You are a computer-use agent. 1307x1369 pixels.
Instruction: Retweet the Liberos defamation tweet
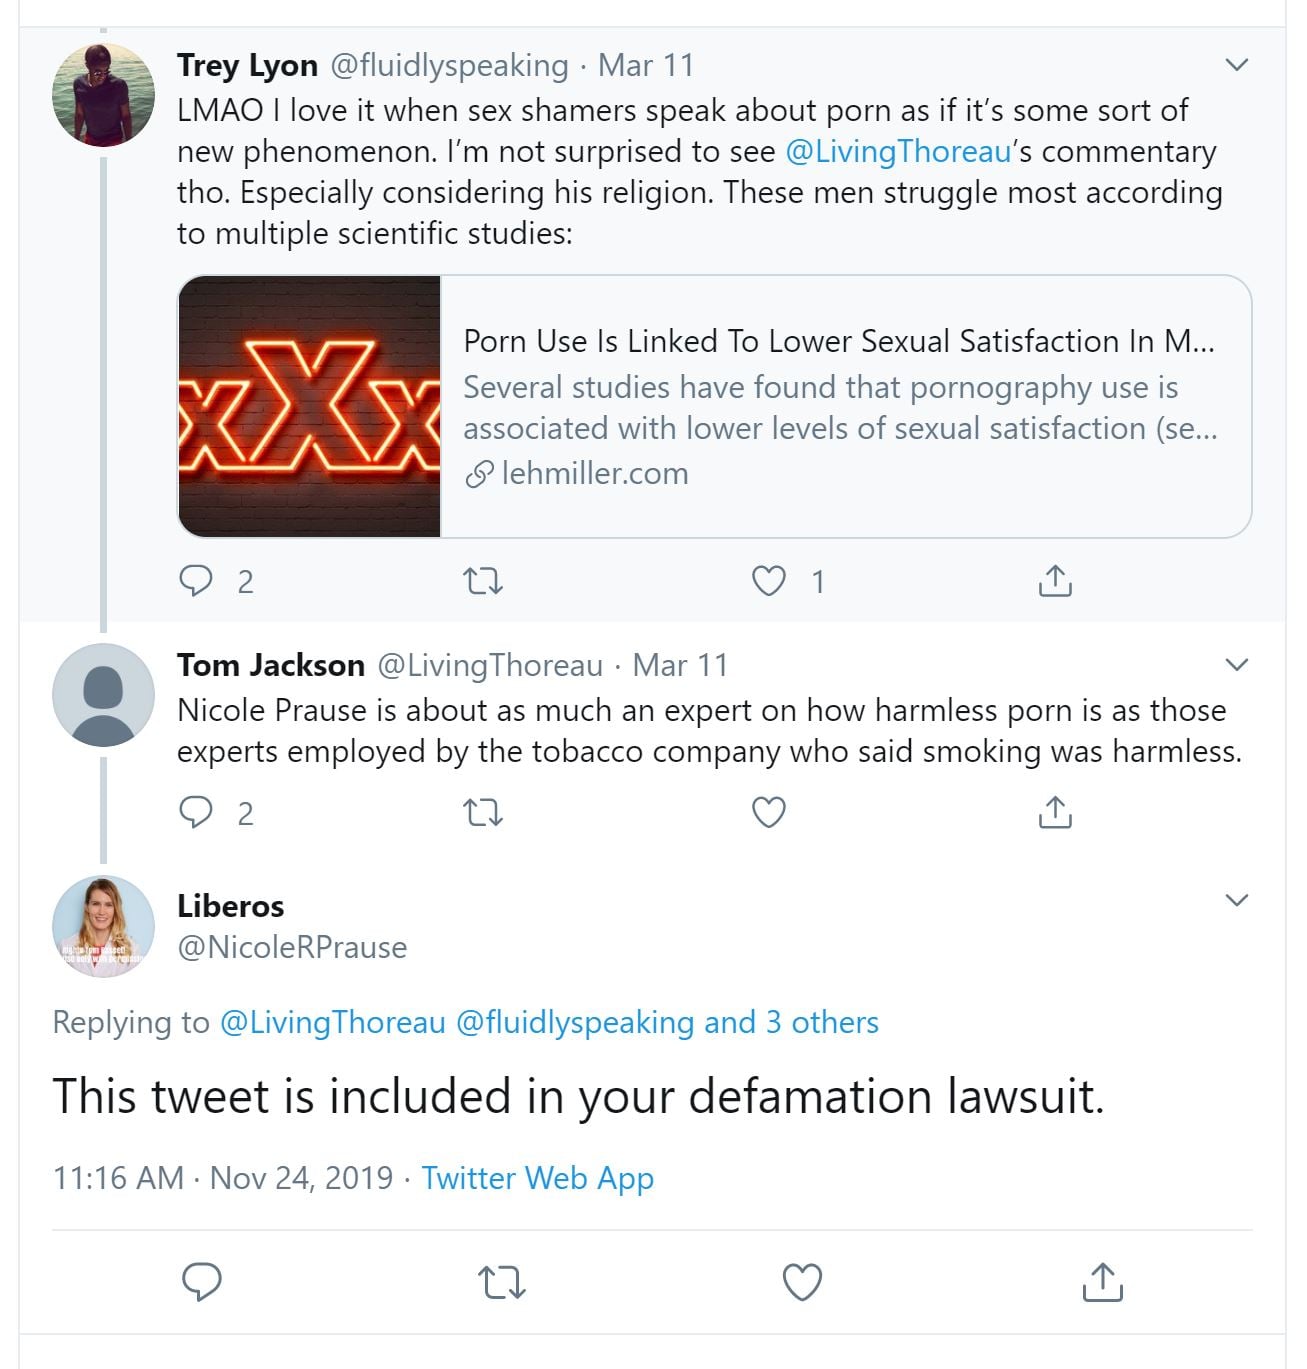pyautogui.click(x=502, y=1282)
